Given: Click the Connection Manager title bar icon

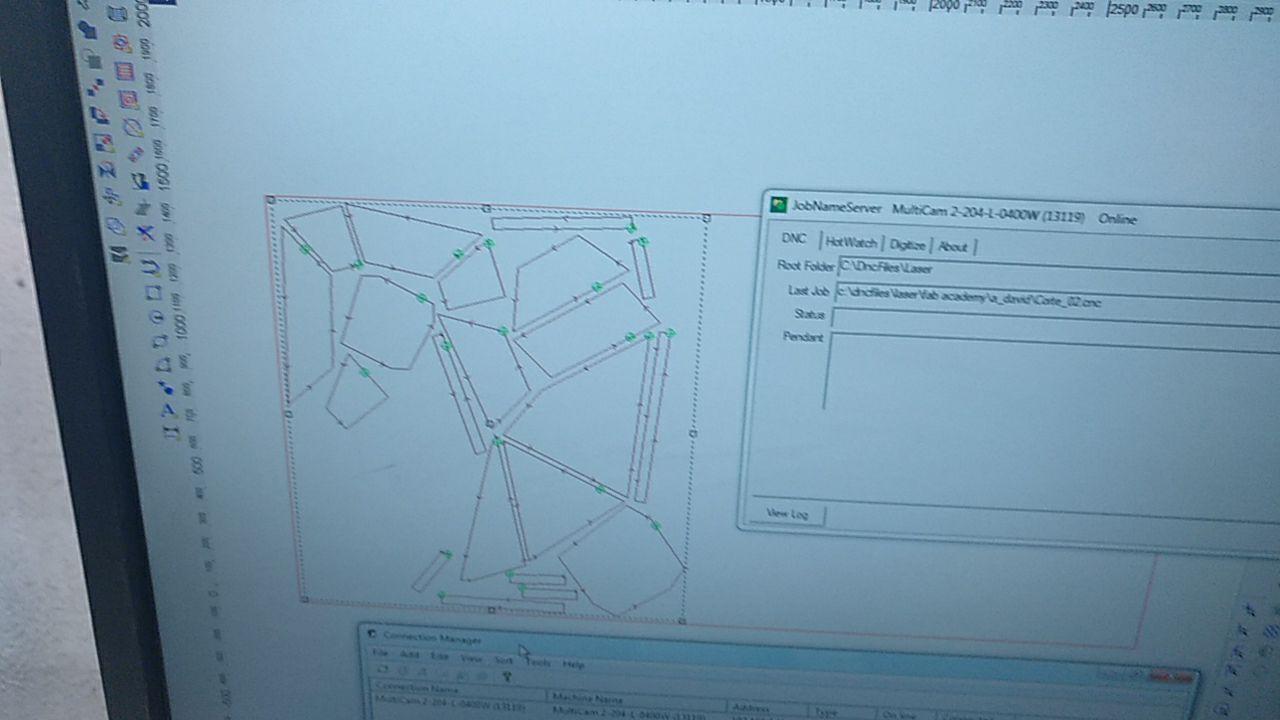Looking at the screenshot, I should pyautogui.click(x=371, y=633).
